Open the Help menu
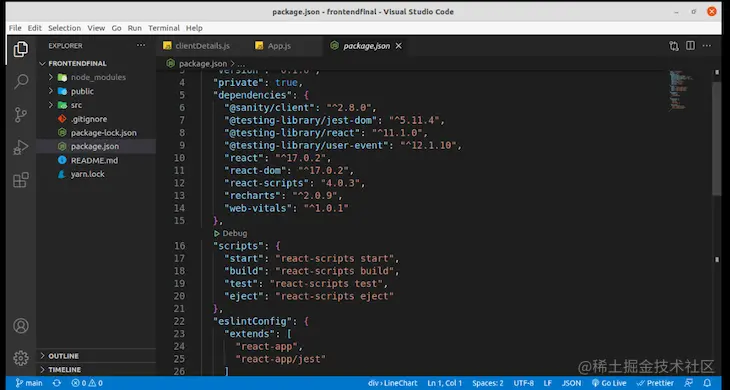730x390 pixels. (194, 28)
